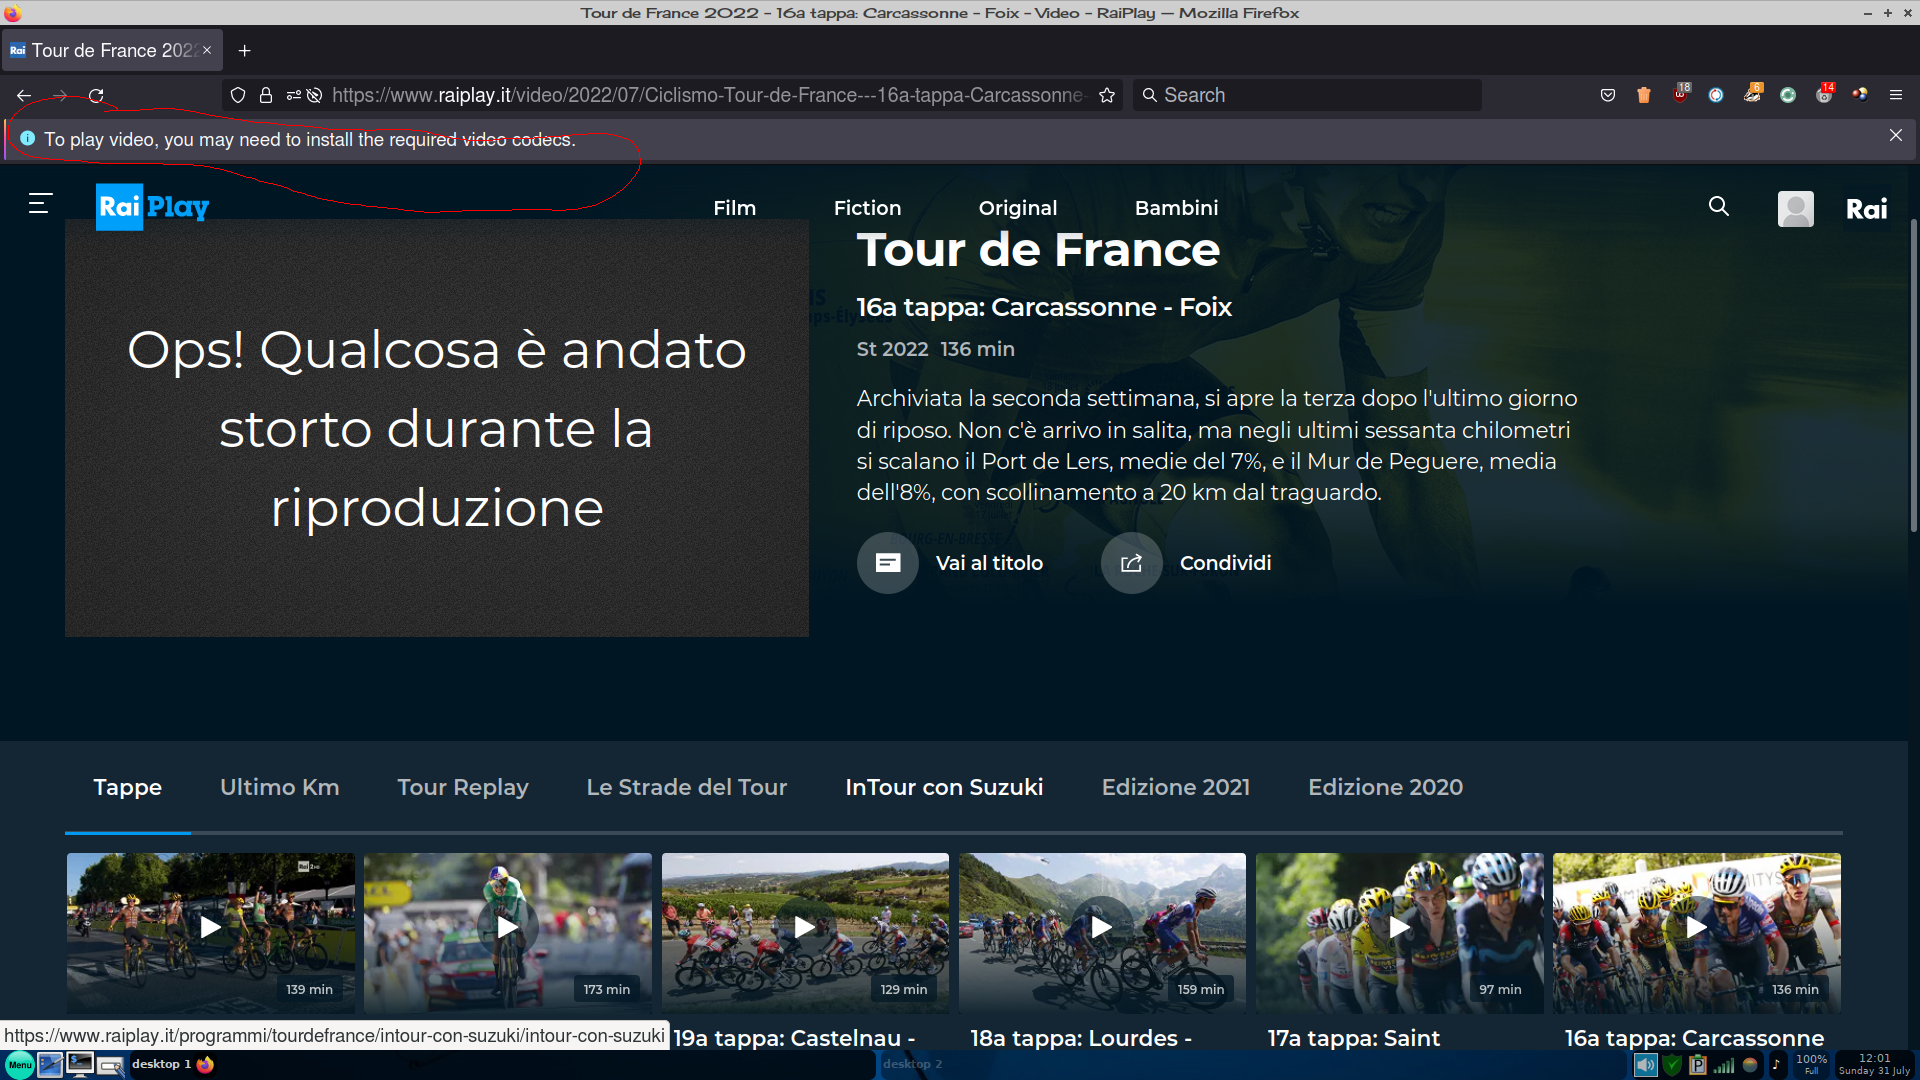Select the Edizione 2021 tab

coord(1175,787)
